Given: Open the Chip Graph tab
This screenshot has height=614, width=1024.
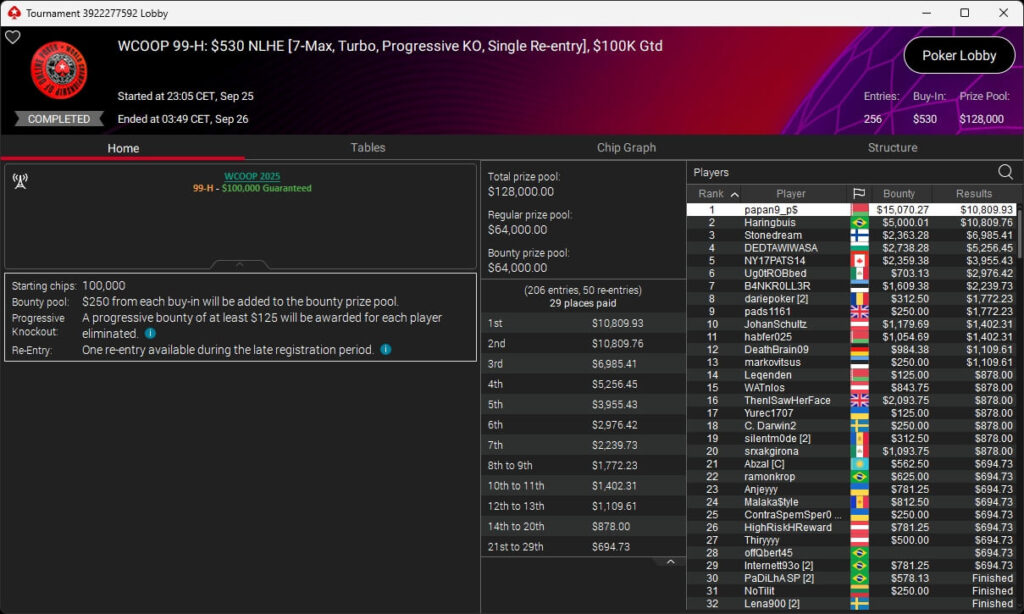Looking at the screenshot, I should (626, 148).
